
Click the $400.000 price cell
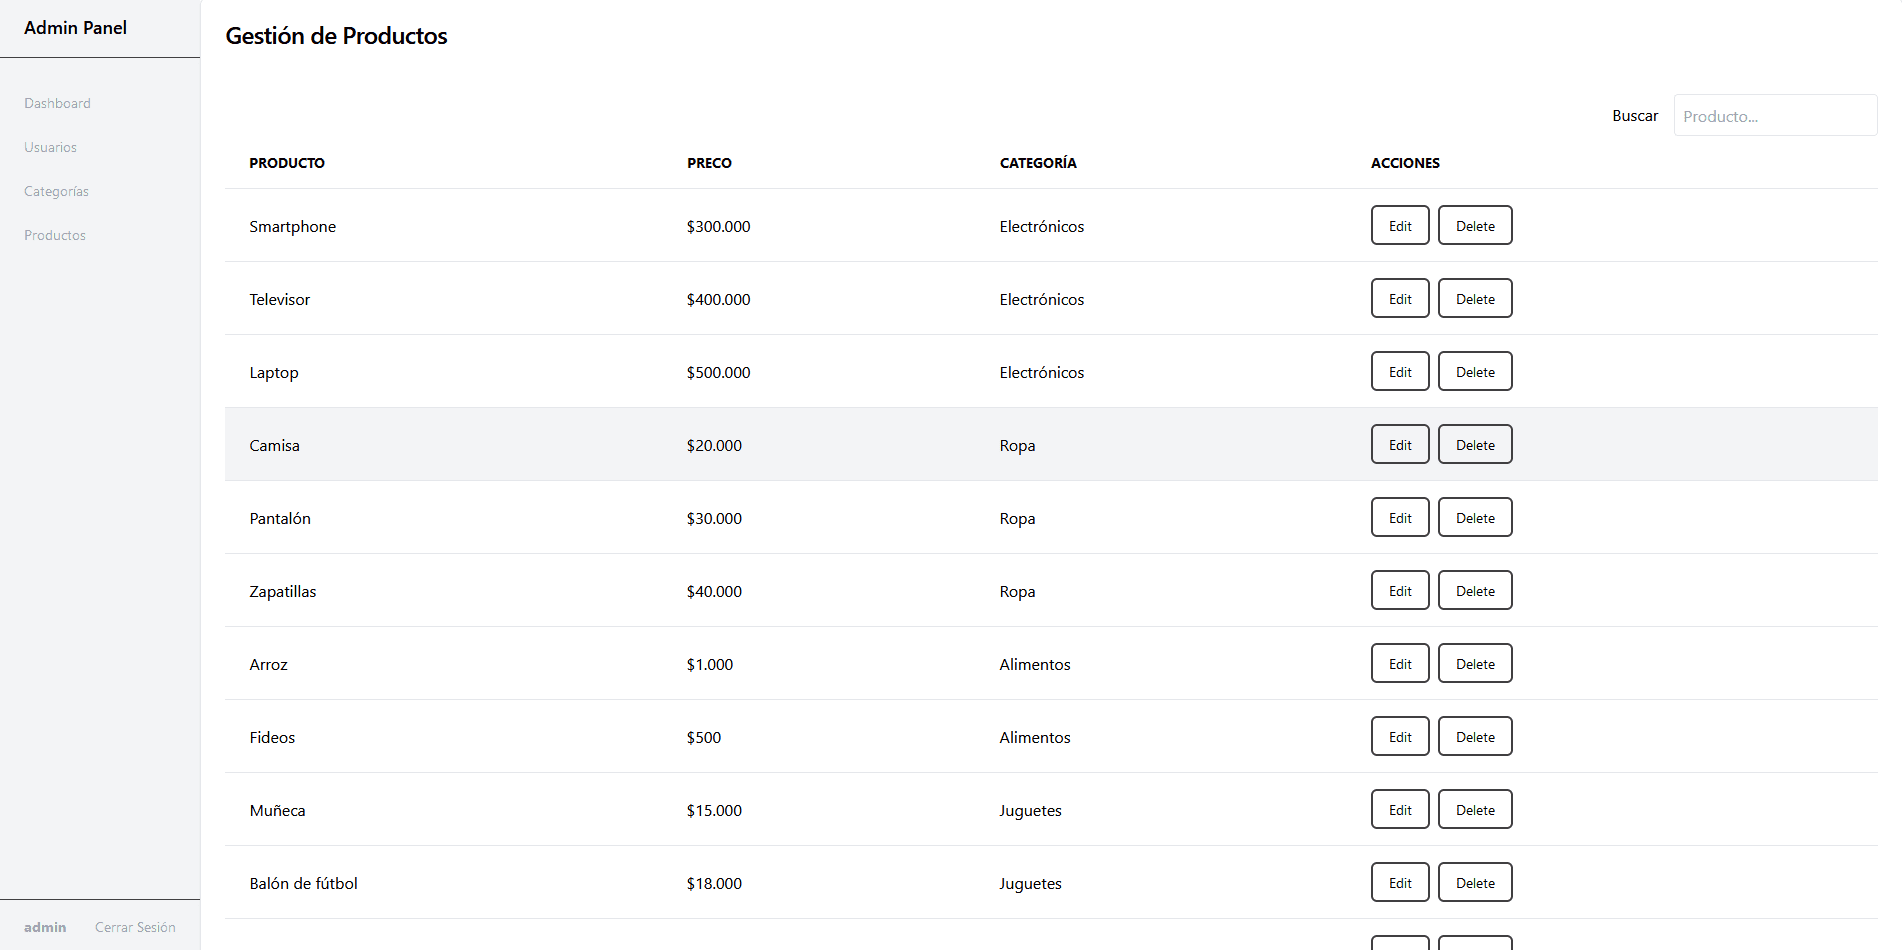719,300
